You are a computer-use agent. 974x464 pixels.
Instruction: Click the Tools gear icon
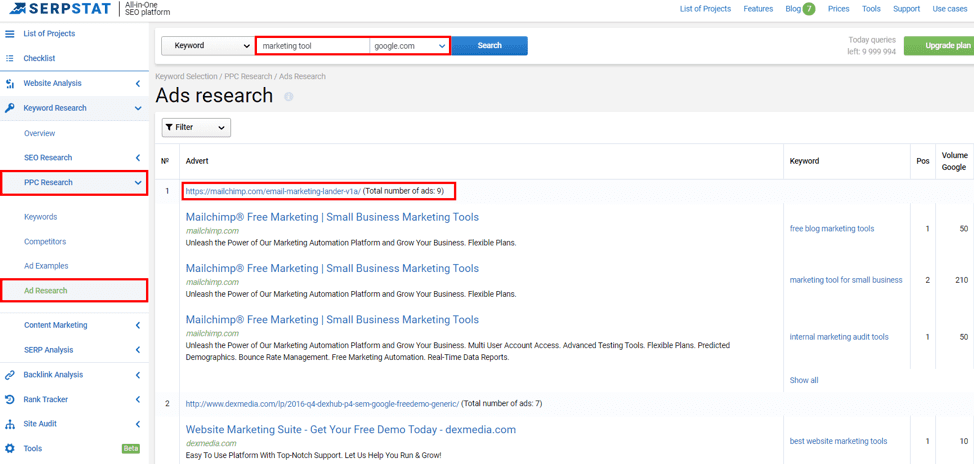point(10,449)
